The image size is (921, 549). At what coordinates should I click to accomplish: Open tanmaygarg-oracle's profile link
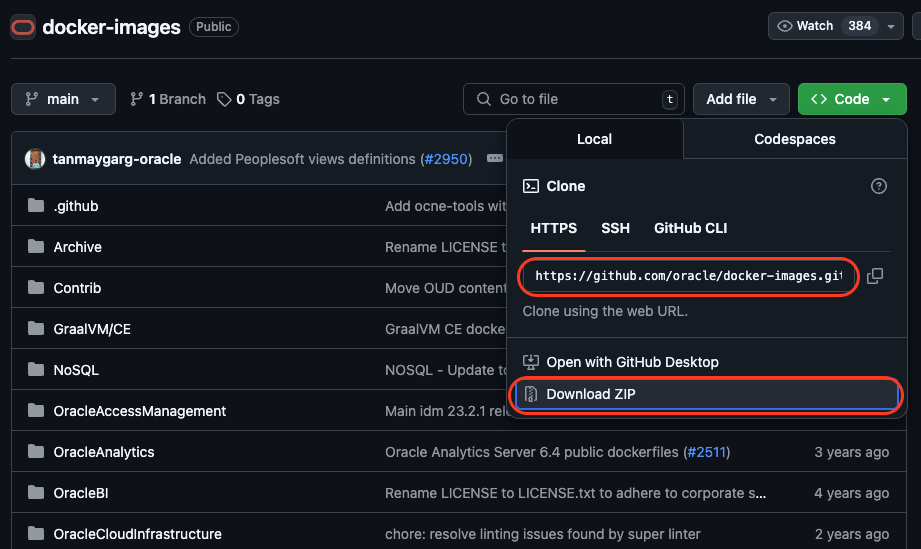(x=117, y=159)
